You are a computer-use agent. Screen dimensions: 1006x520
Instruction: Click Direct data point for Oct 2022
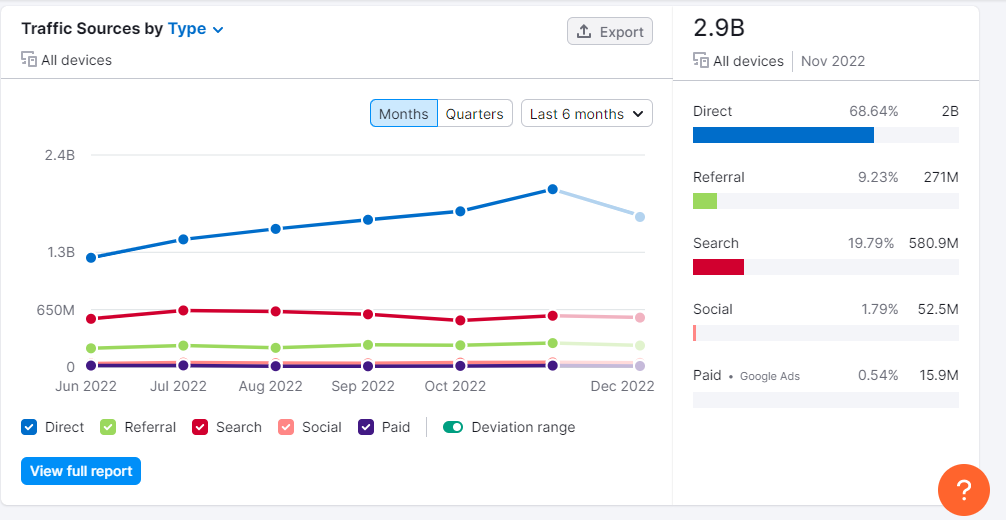pyautogui.click(x=460, y=211)
